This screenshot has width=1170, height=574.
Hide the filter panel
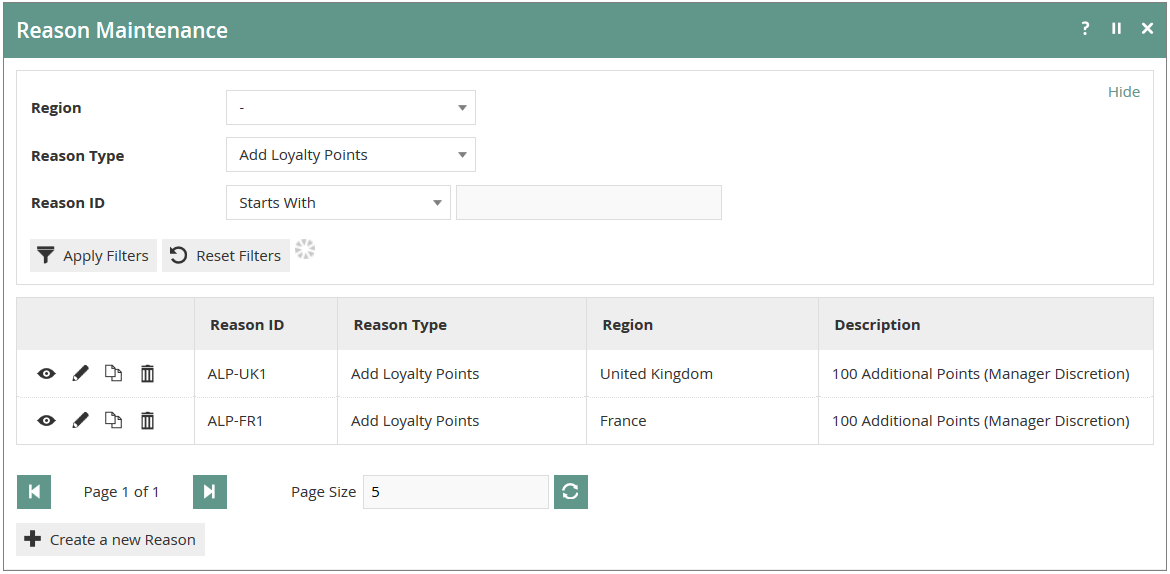point(1124,92)
